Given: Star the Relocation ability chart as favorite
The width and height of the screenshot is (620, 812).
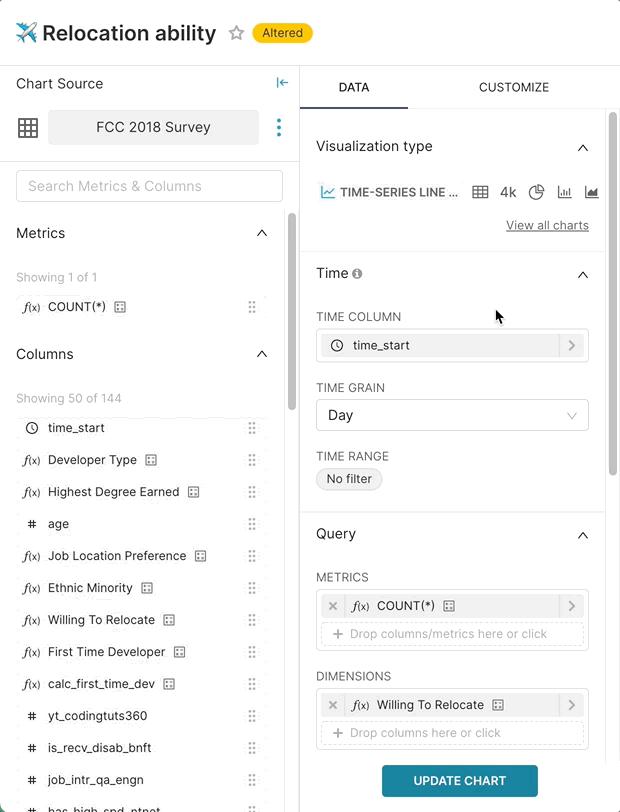Looking at the screenshot, I should click(x=236, y=33).
